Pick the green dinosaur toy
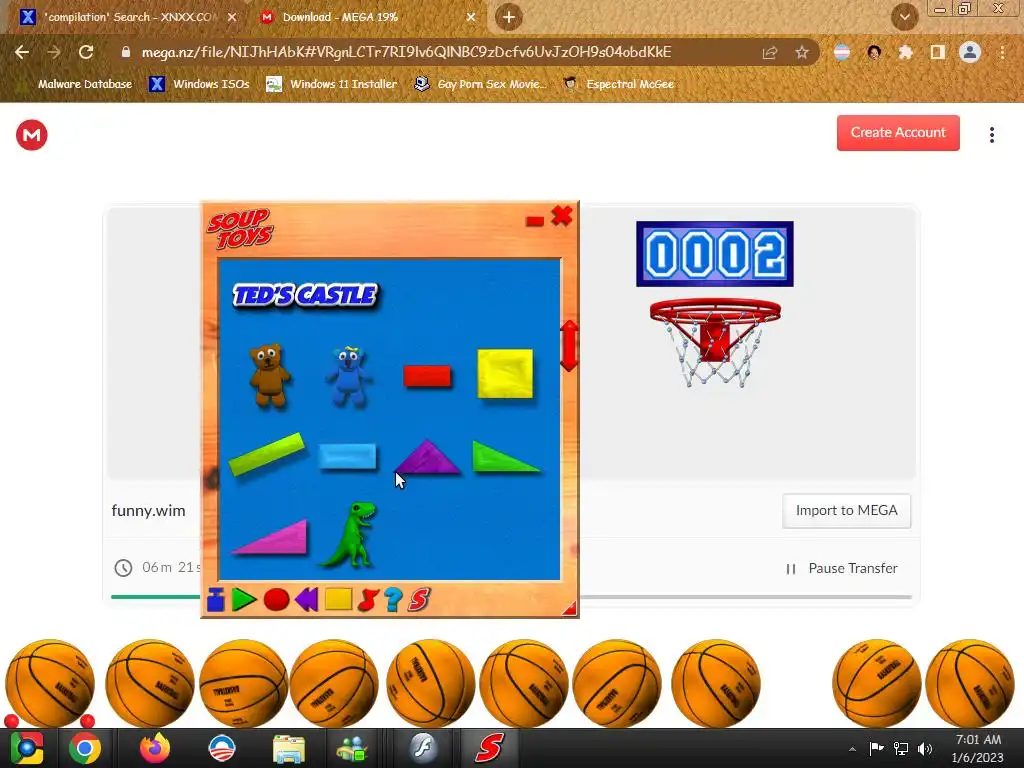The image size is (1024, 768). coord(350,534)
